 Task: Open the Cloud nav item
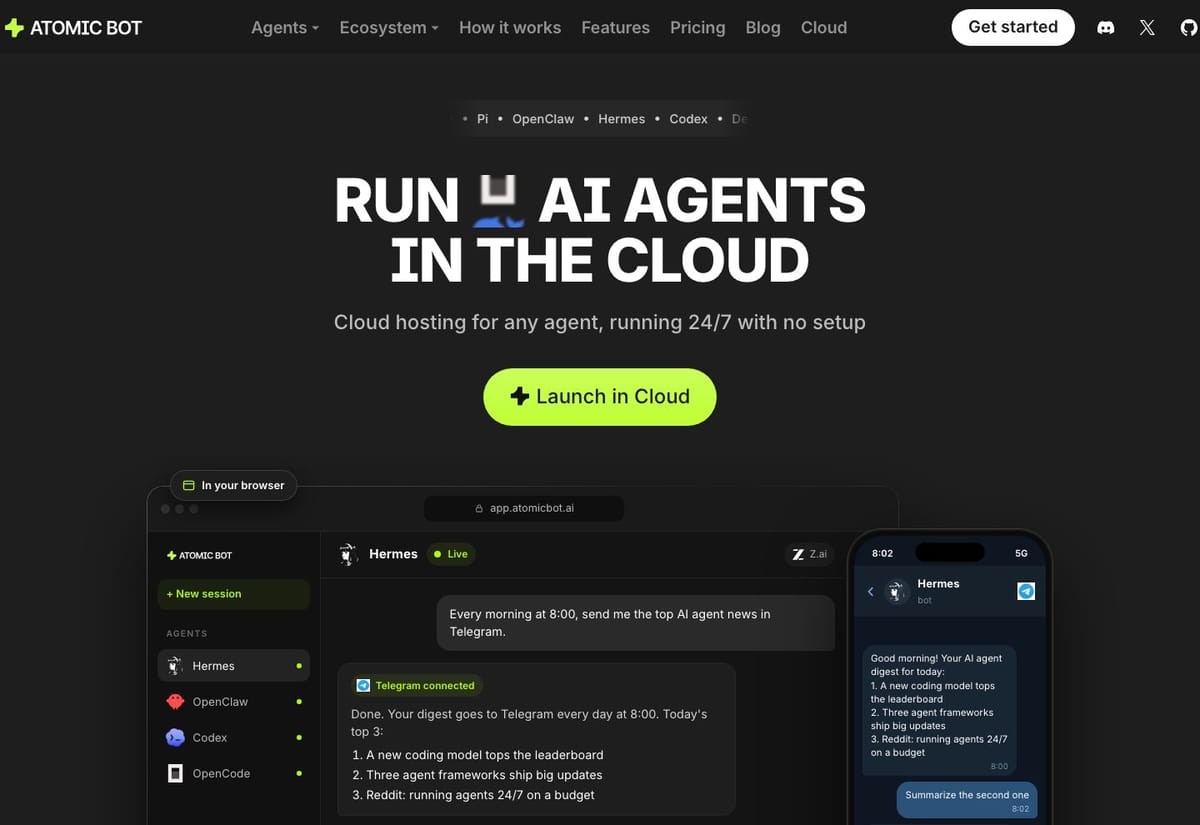pos(824,28)
